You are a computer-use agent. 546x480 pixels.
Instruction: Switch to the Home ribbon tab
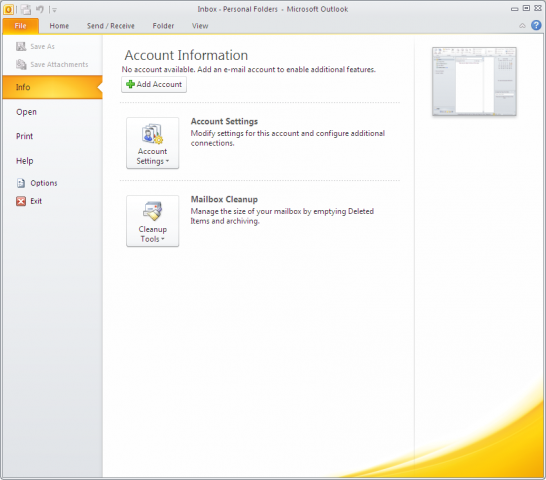(x=59, y=26)
